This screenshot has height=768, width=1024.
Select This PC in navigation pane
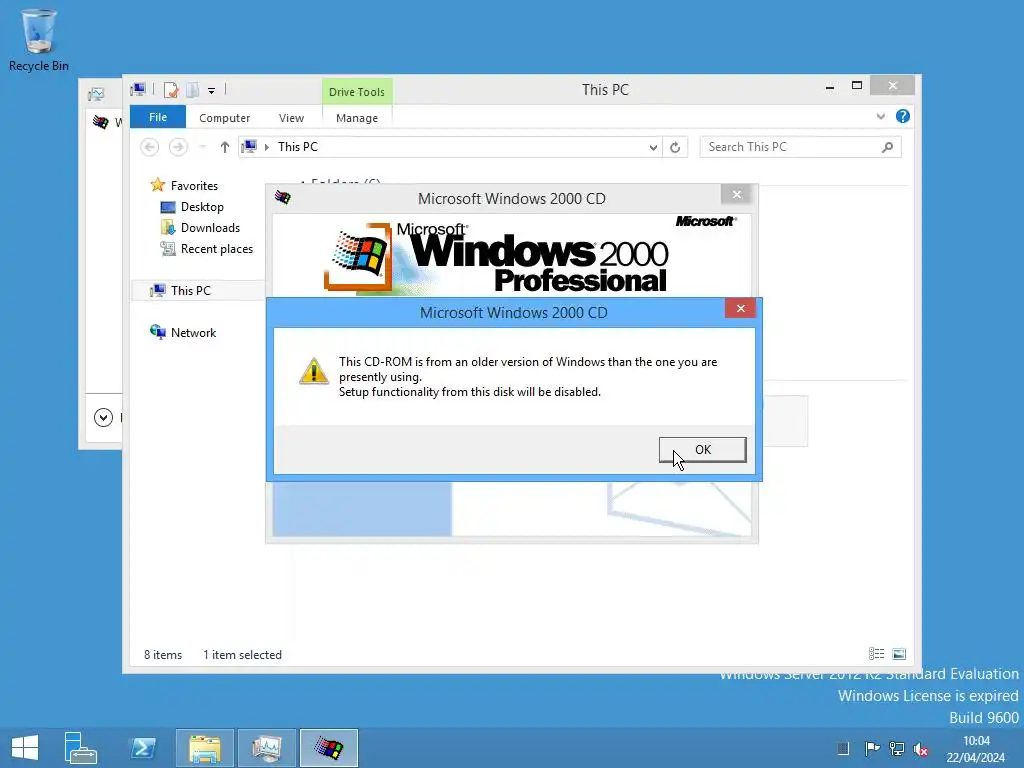[x=191, y=291]
